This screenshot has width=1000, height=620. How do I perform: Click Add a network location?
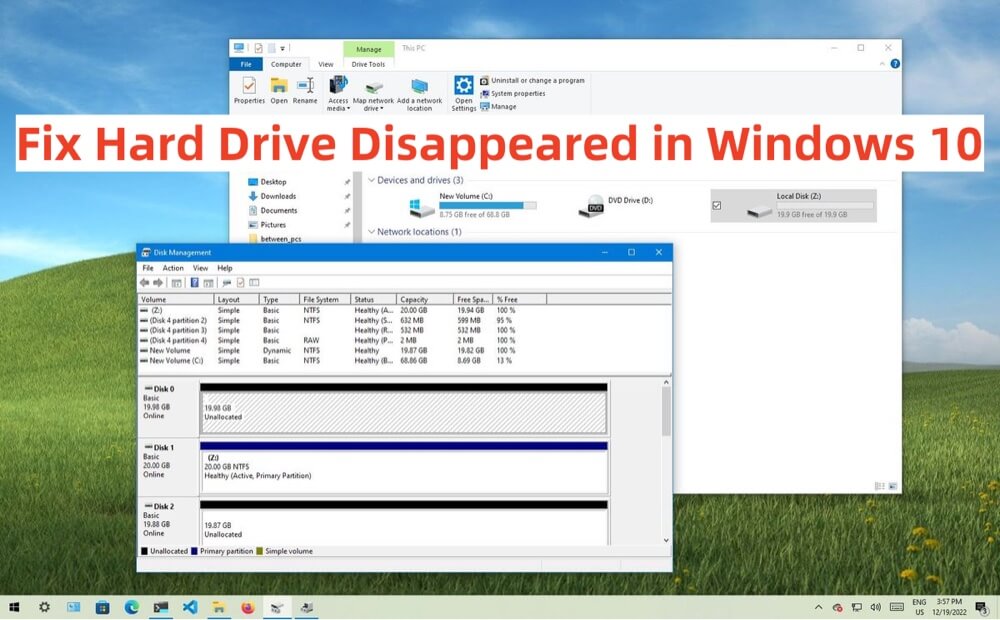(x=419, y=94)
